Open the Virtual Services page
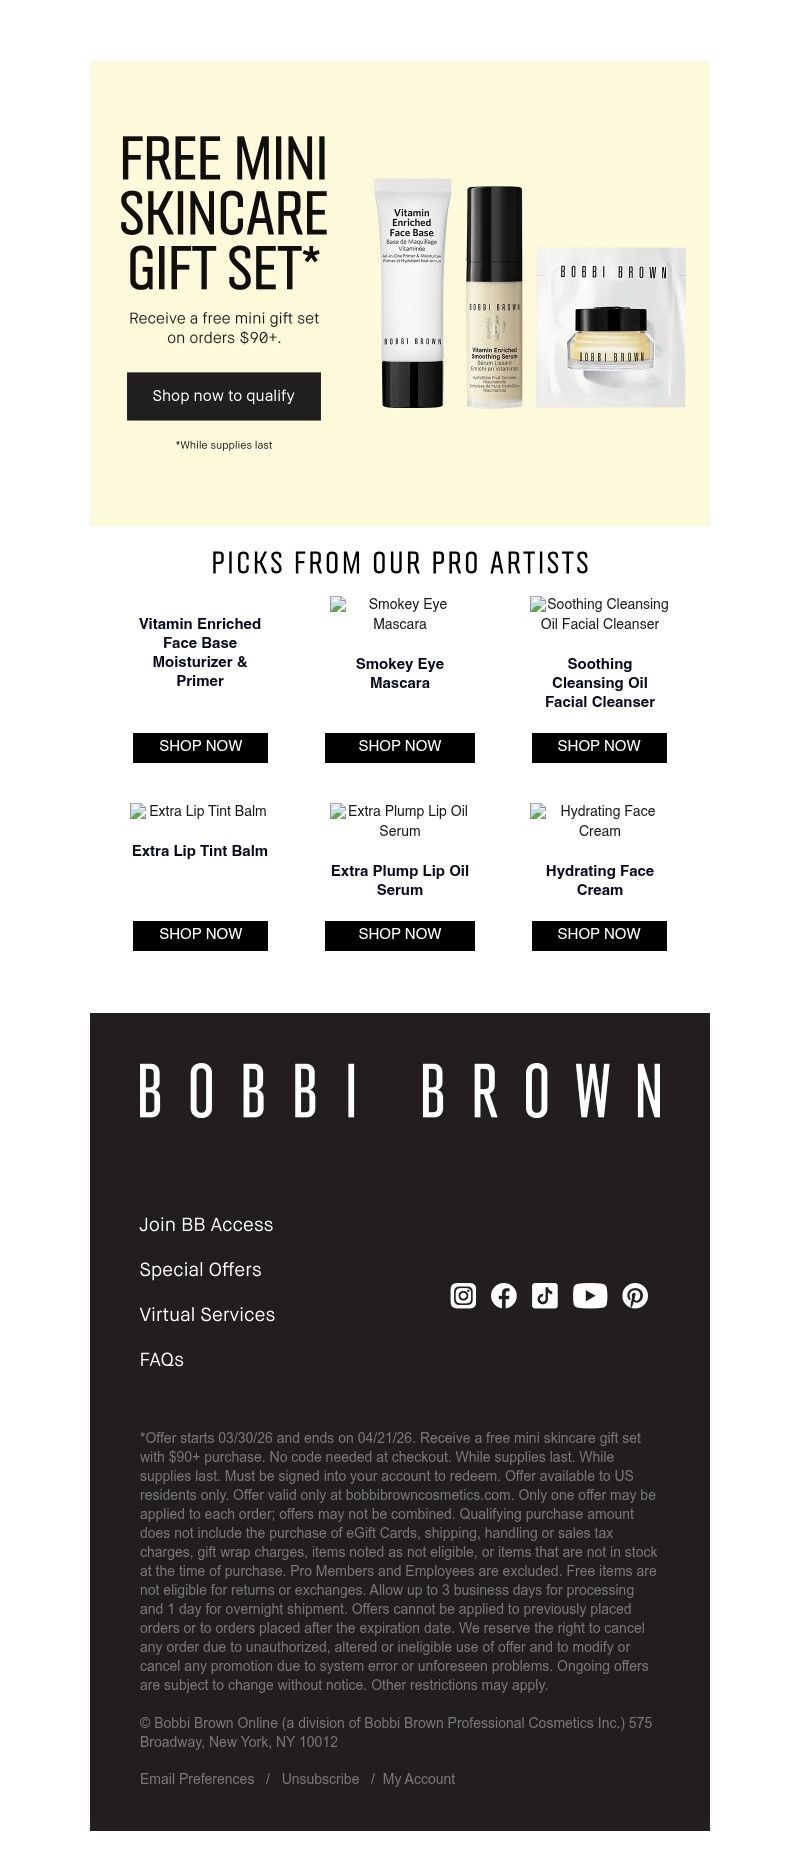 click(x=207, y=1314)
